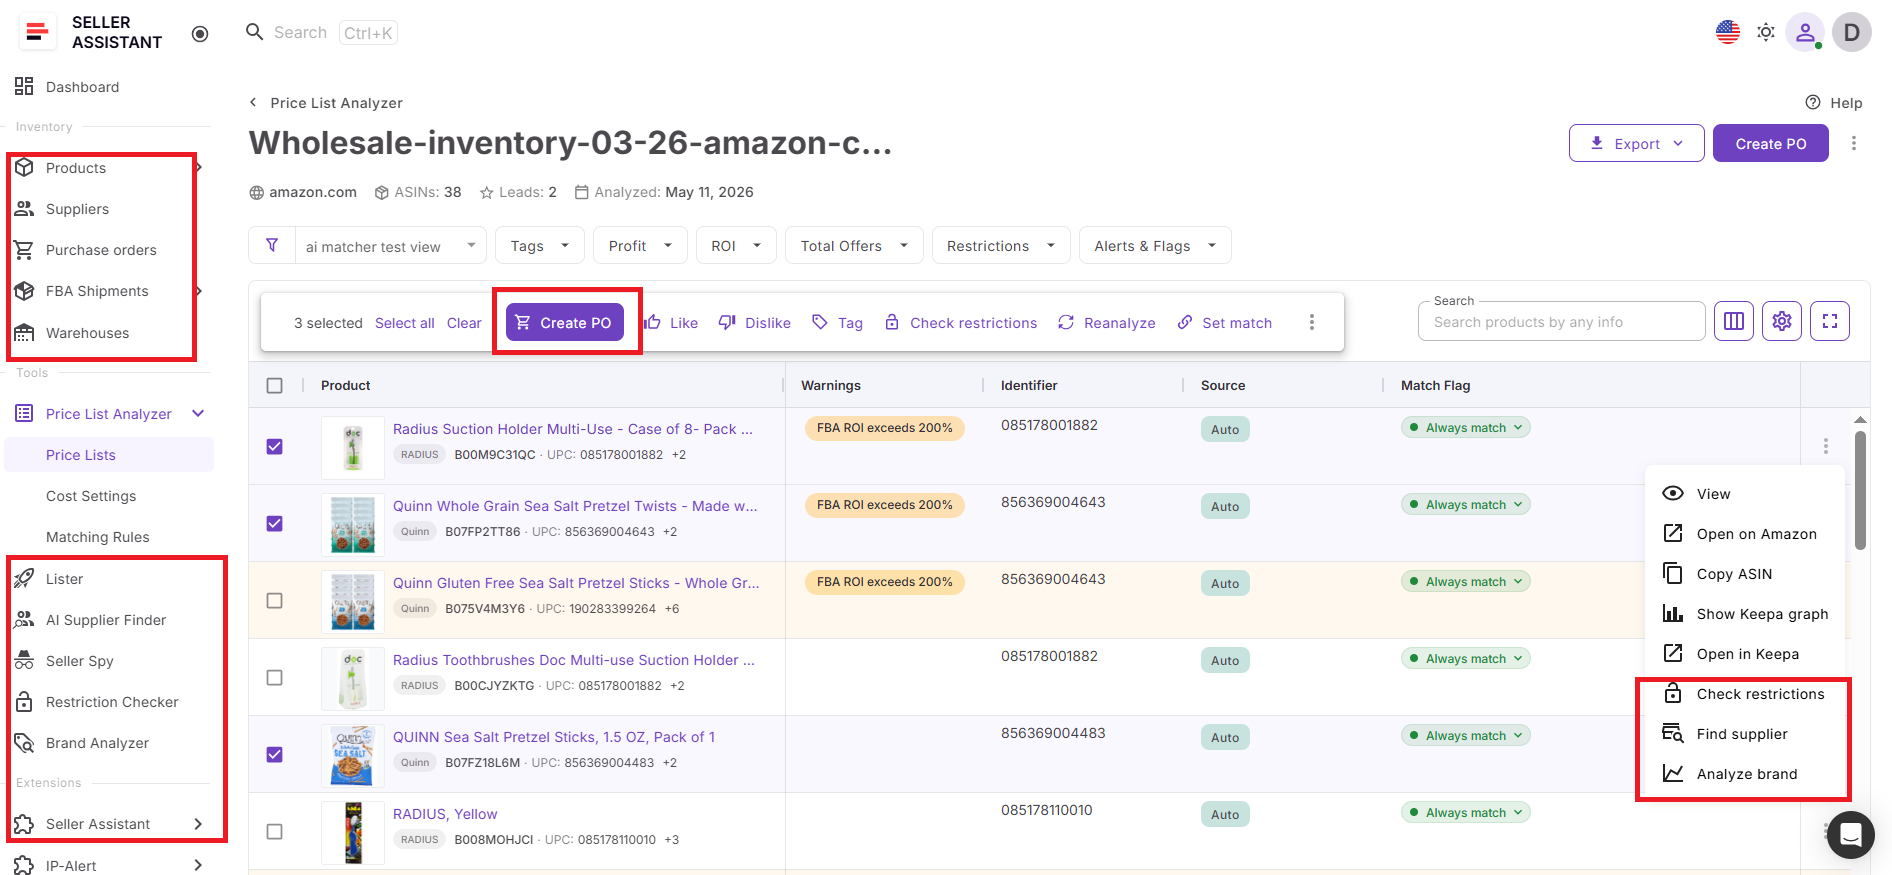This screenshot has height=875, width=1892.
Task: Click the table's vertical scrollbar
Action: point(1860,490)
